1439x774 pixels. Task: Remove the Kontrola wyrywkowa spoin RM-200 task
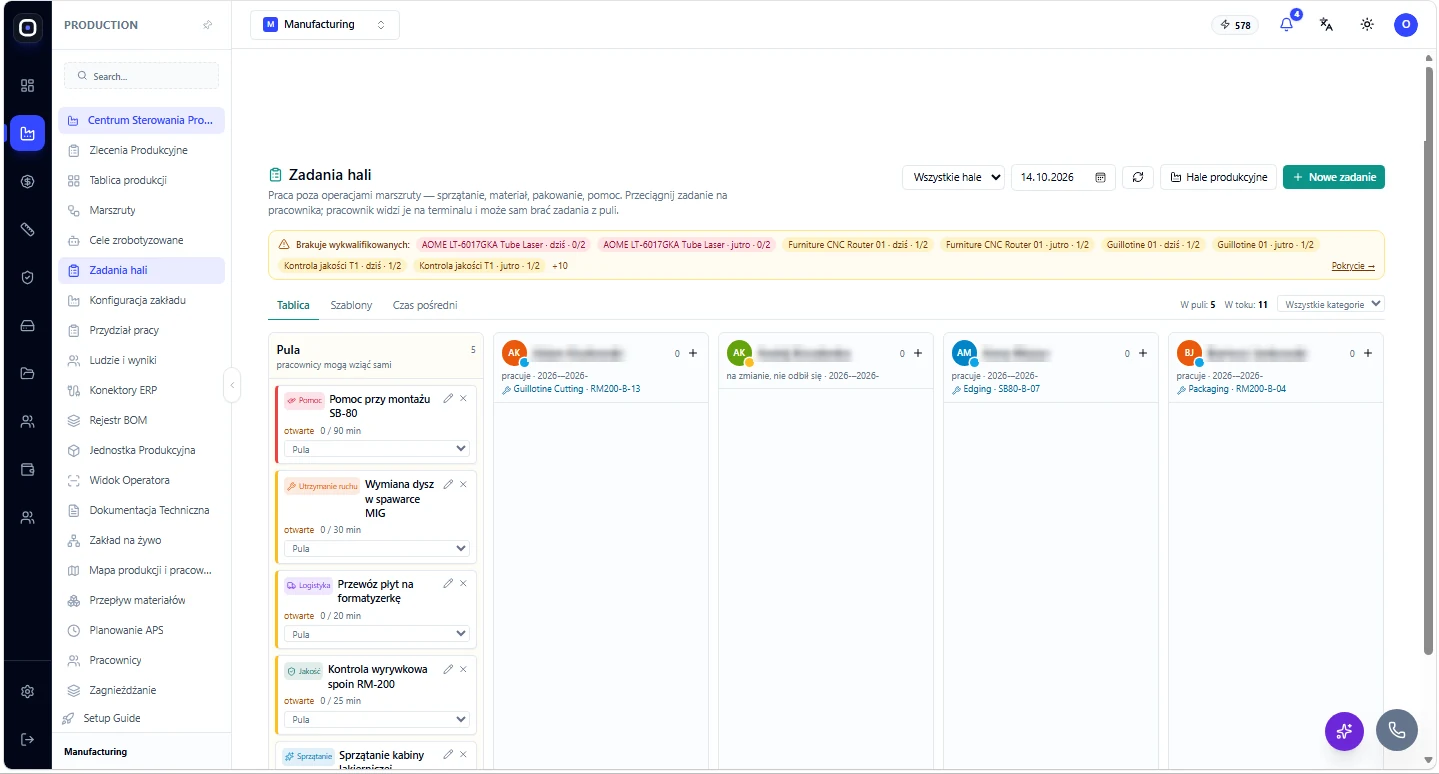pos(463,668)
